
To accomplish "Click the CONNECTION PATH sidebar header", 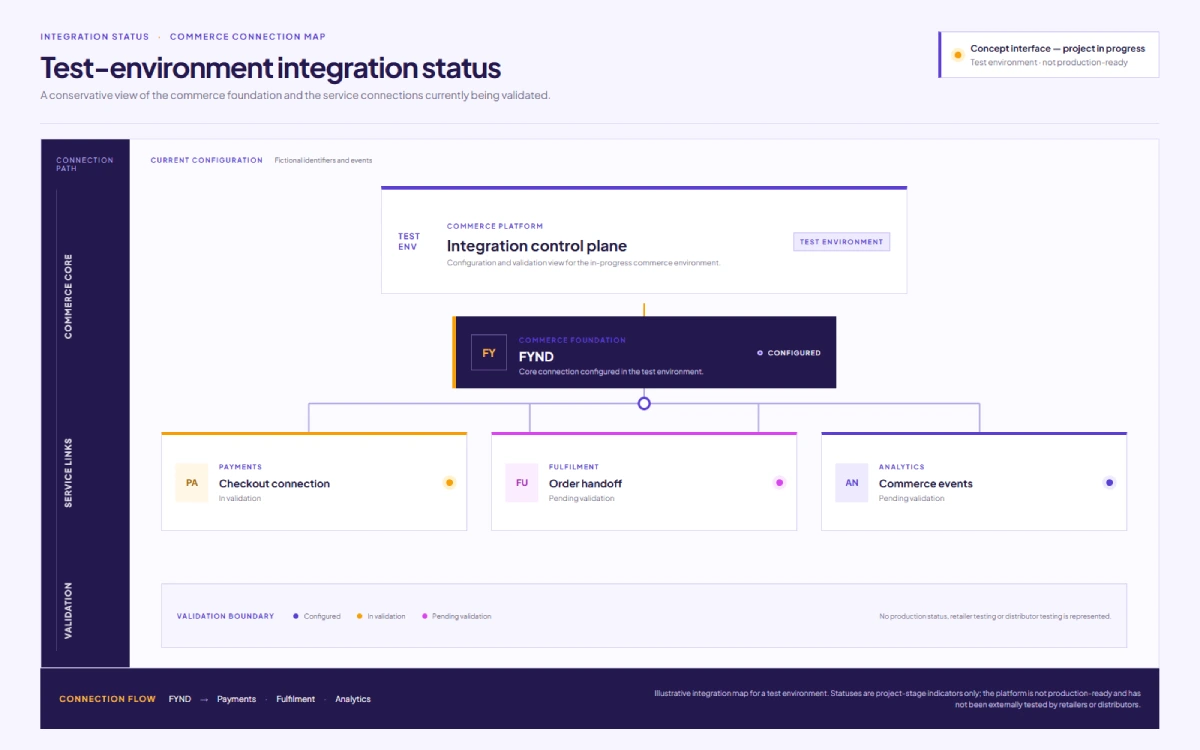I will pos(85,164).
